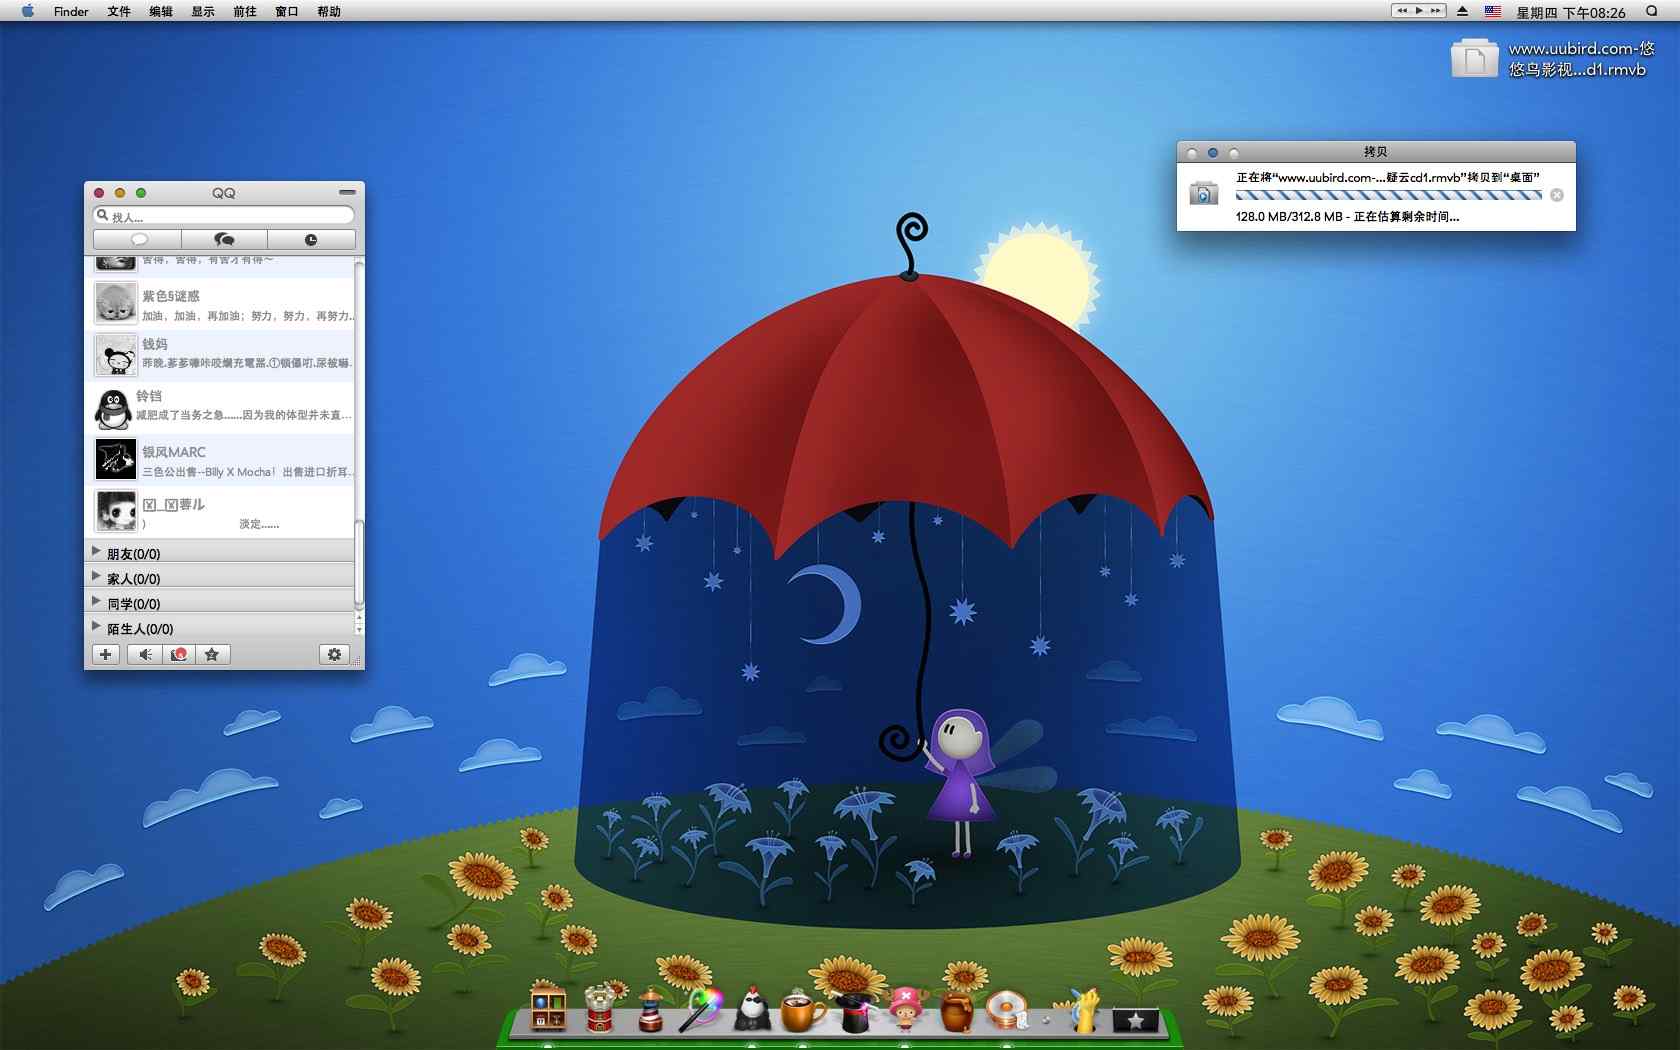1680x1050 pixels.
Task: Open the black star stack in Dock
Action: [1135, 1020]
